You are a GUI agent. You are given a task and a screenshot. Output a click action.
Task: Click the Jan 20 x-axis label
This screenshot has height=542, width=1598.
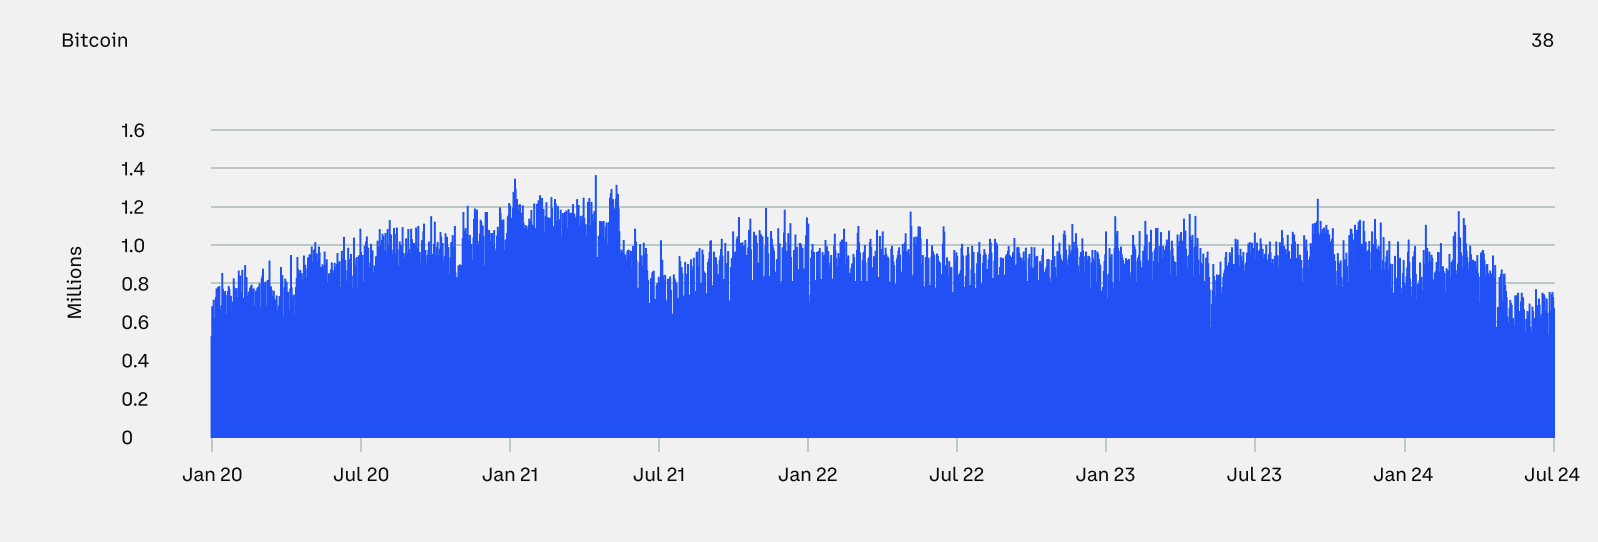[212, 475]
